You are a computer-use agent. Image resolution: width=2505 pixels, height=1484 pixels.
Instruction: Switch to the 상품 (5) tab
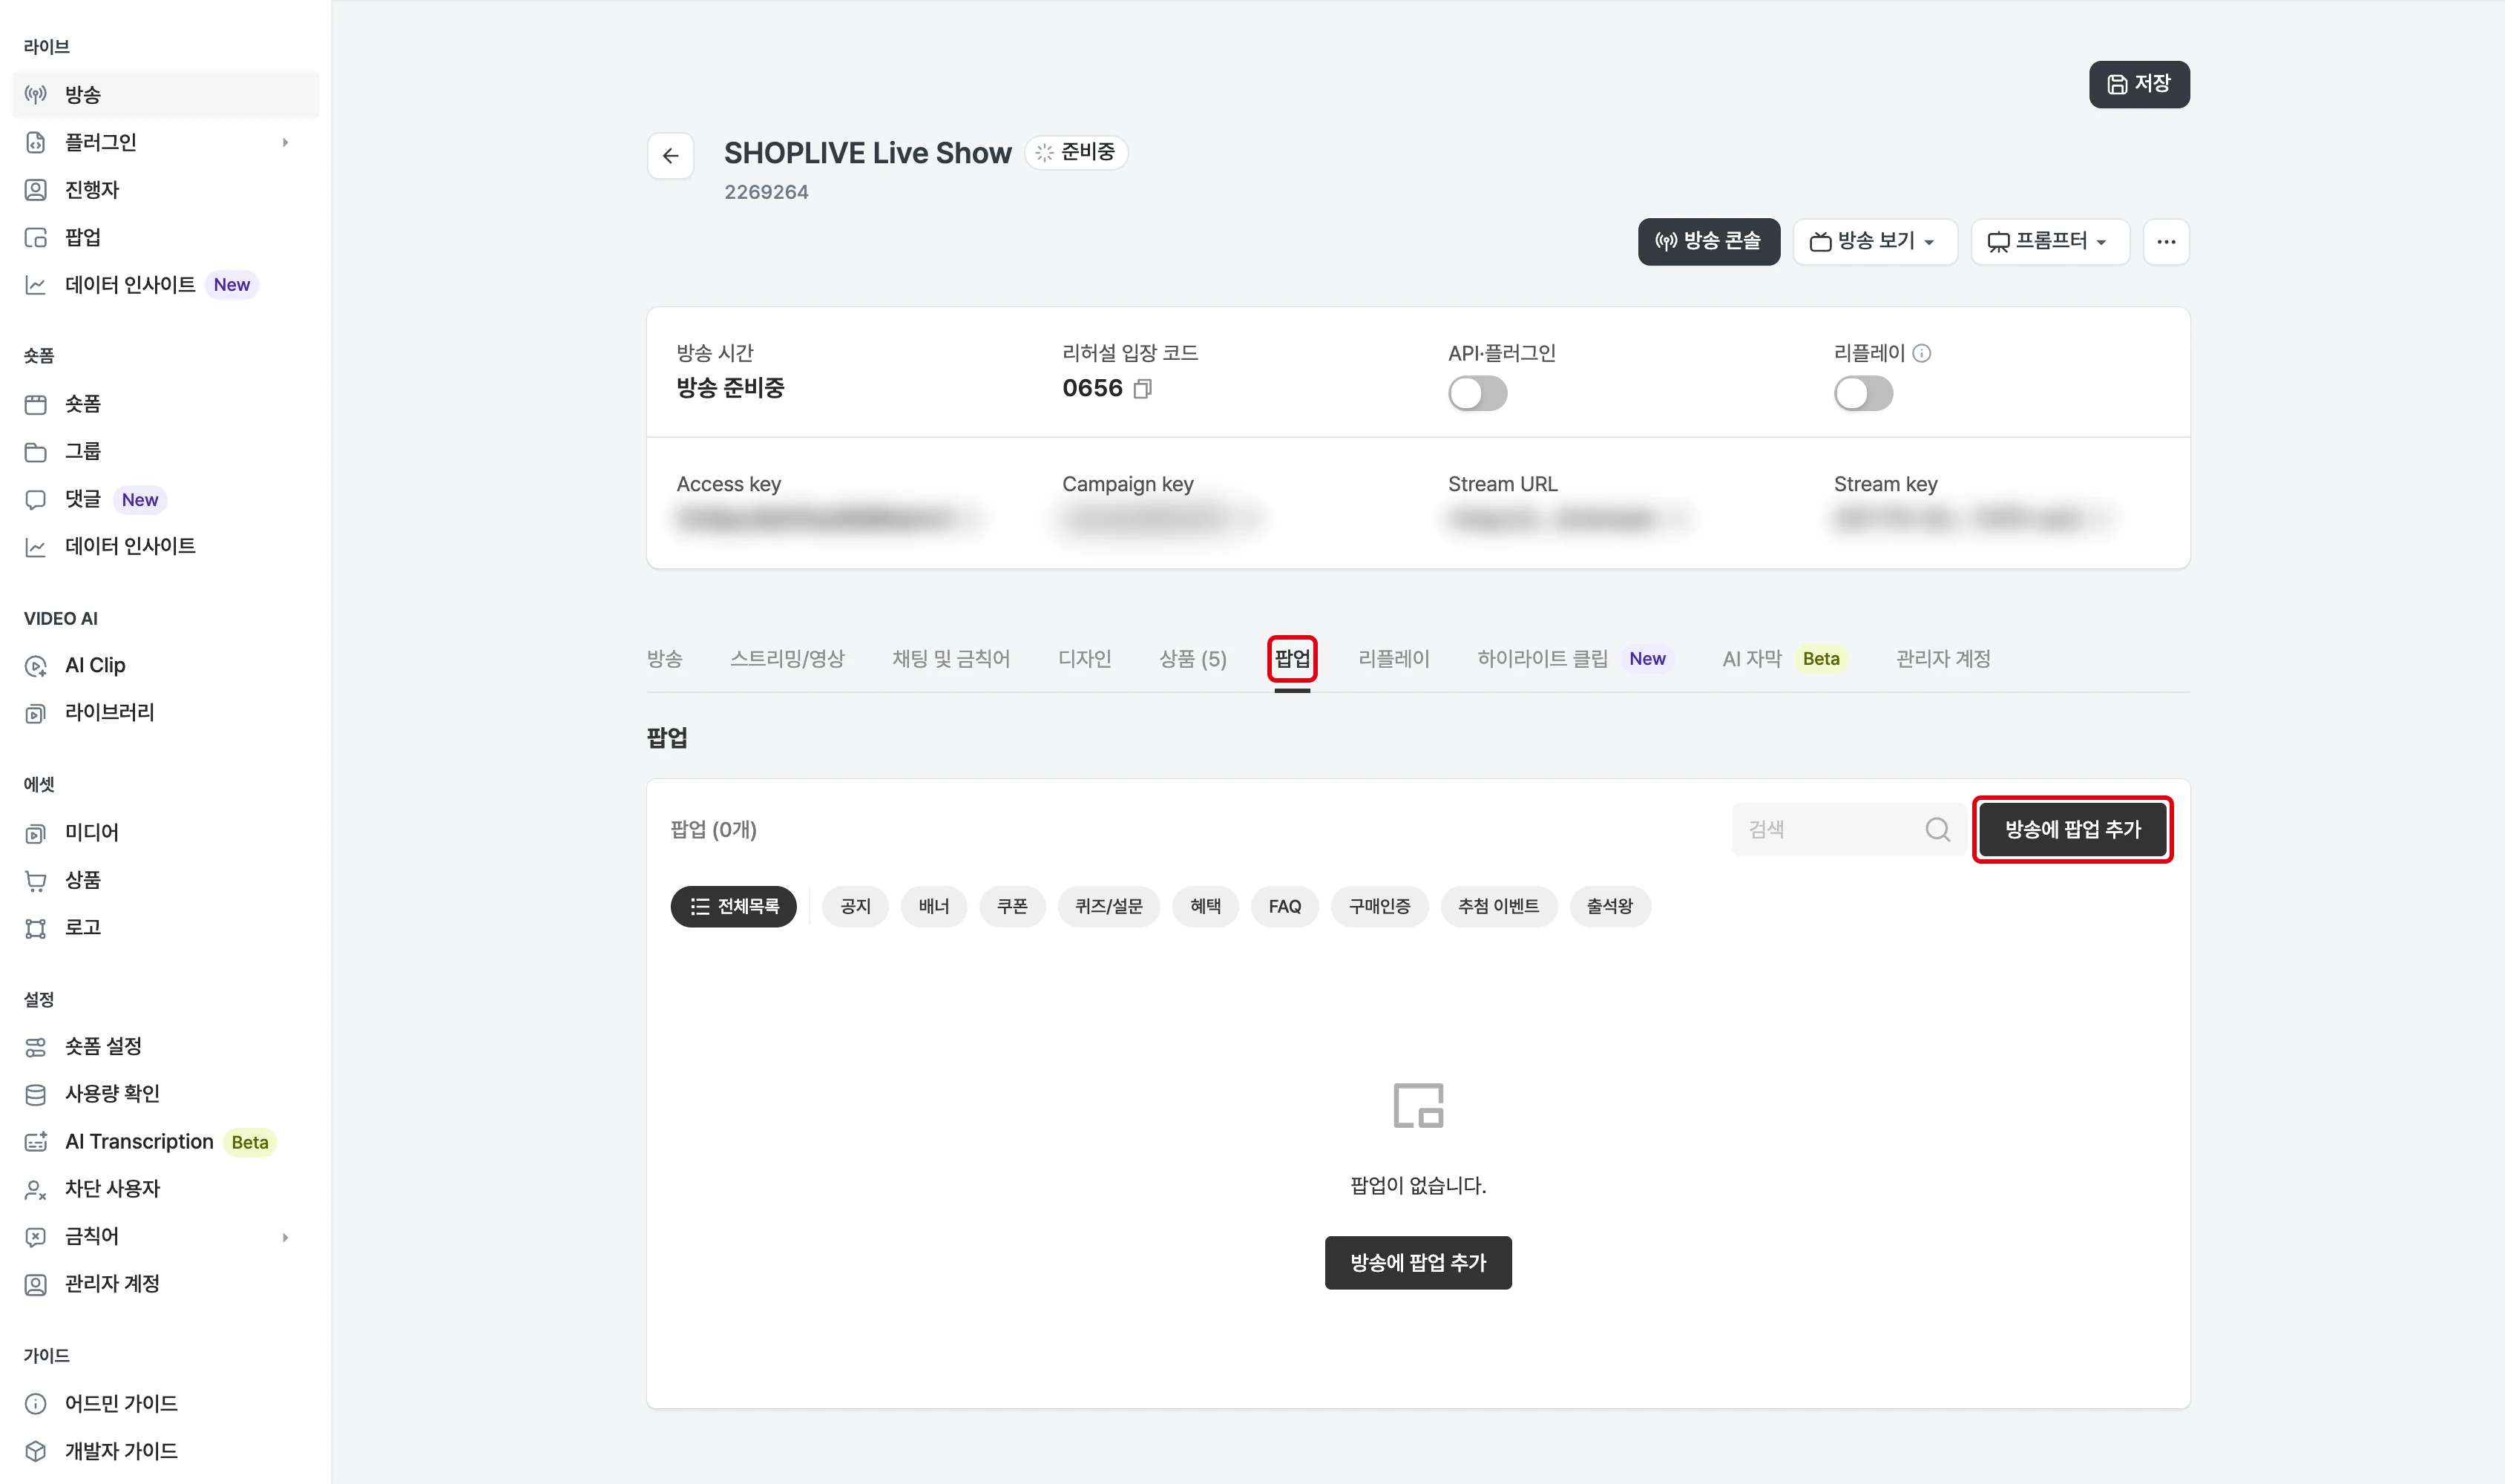tap(1193, 659)
